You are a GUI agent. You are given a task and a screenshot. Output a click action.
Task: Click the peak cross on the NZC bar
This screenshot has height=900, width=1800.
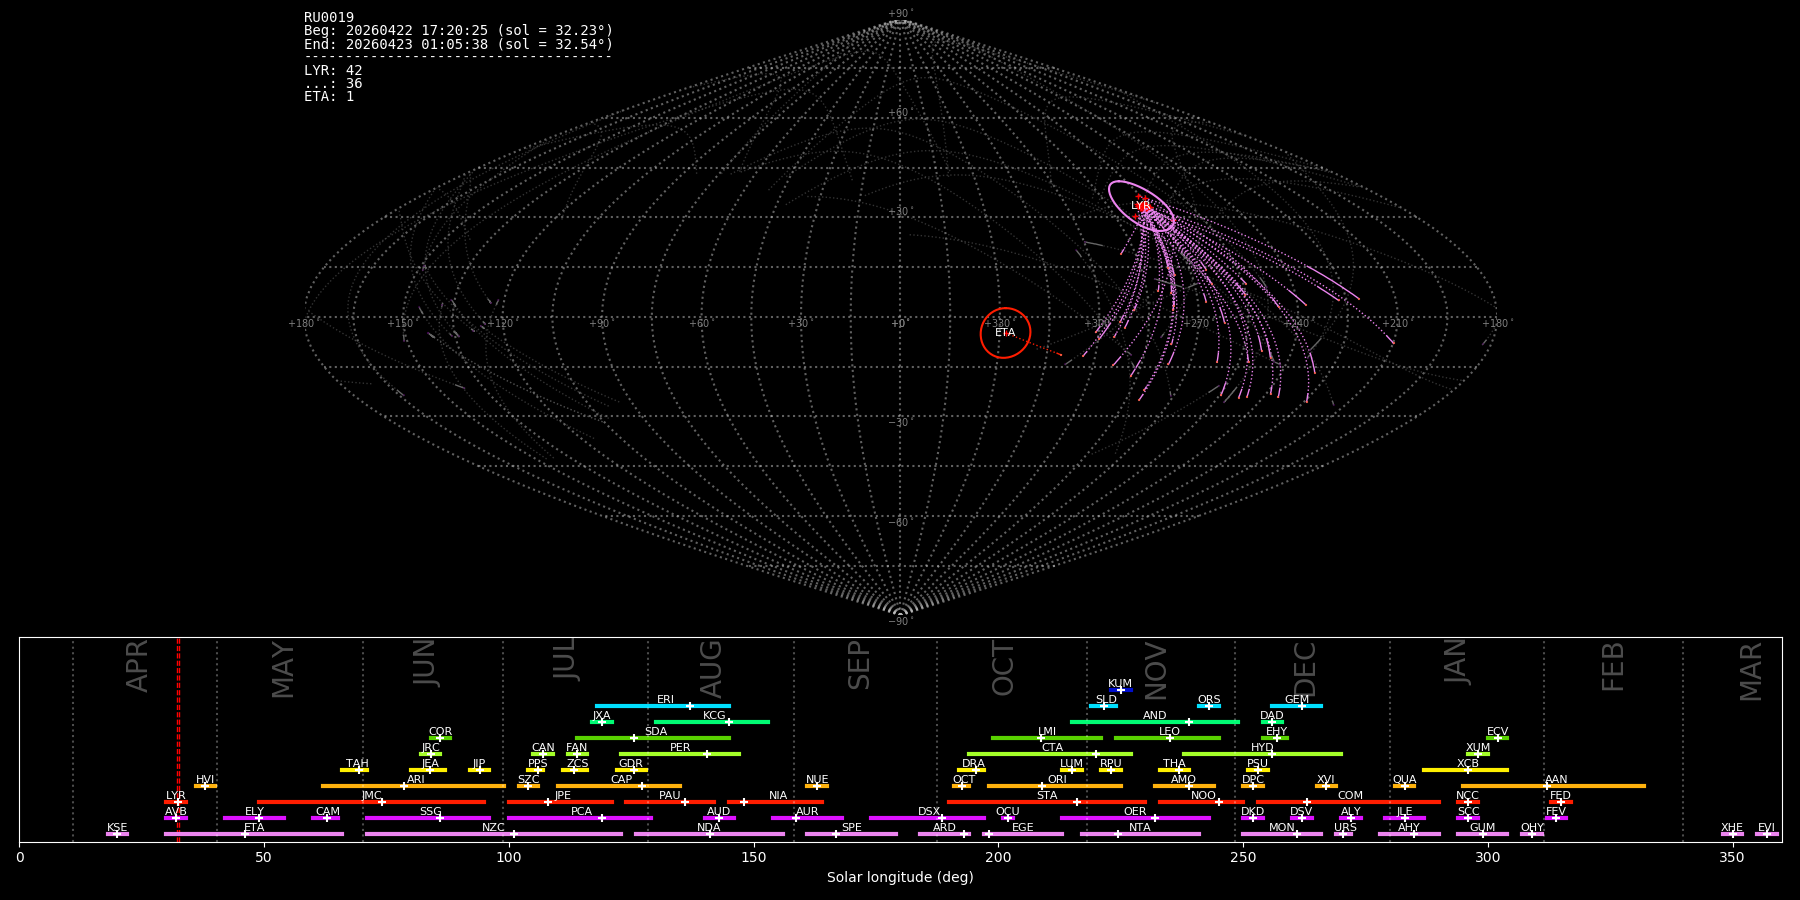514,834
